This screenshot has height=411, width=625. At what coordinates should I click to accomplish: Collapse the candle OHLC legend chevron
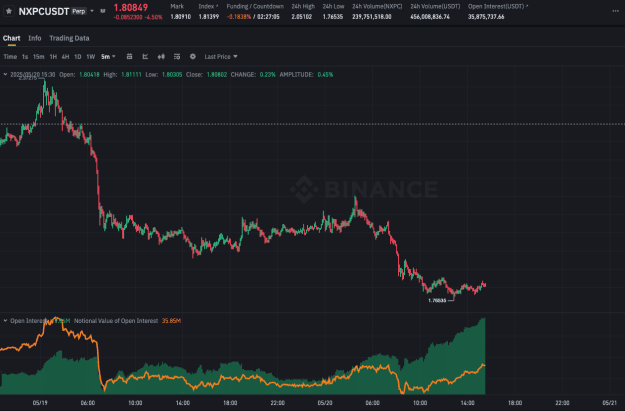(5, 75)
